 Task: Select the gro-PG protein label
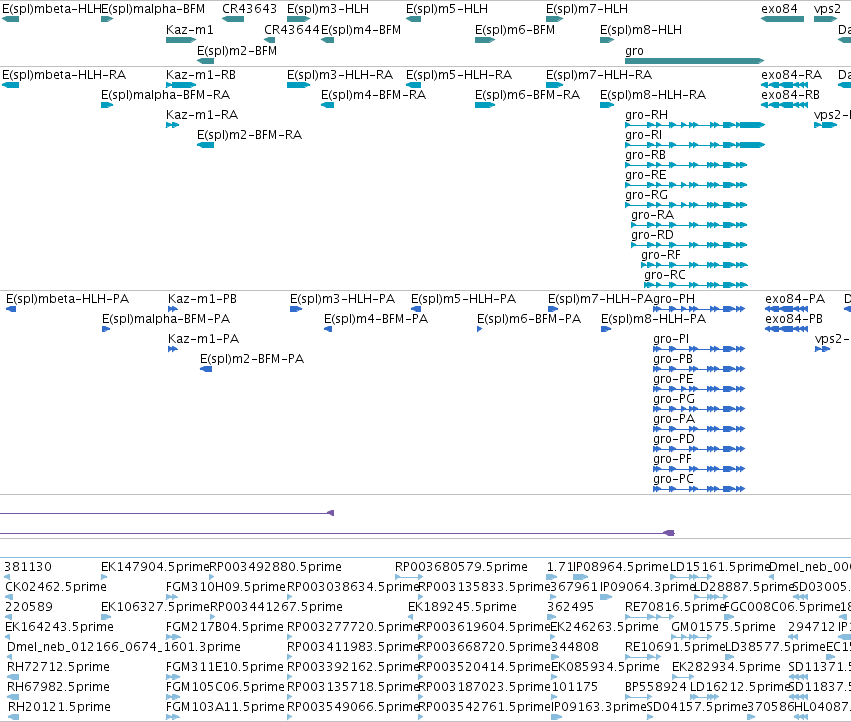click(674, 399)
